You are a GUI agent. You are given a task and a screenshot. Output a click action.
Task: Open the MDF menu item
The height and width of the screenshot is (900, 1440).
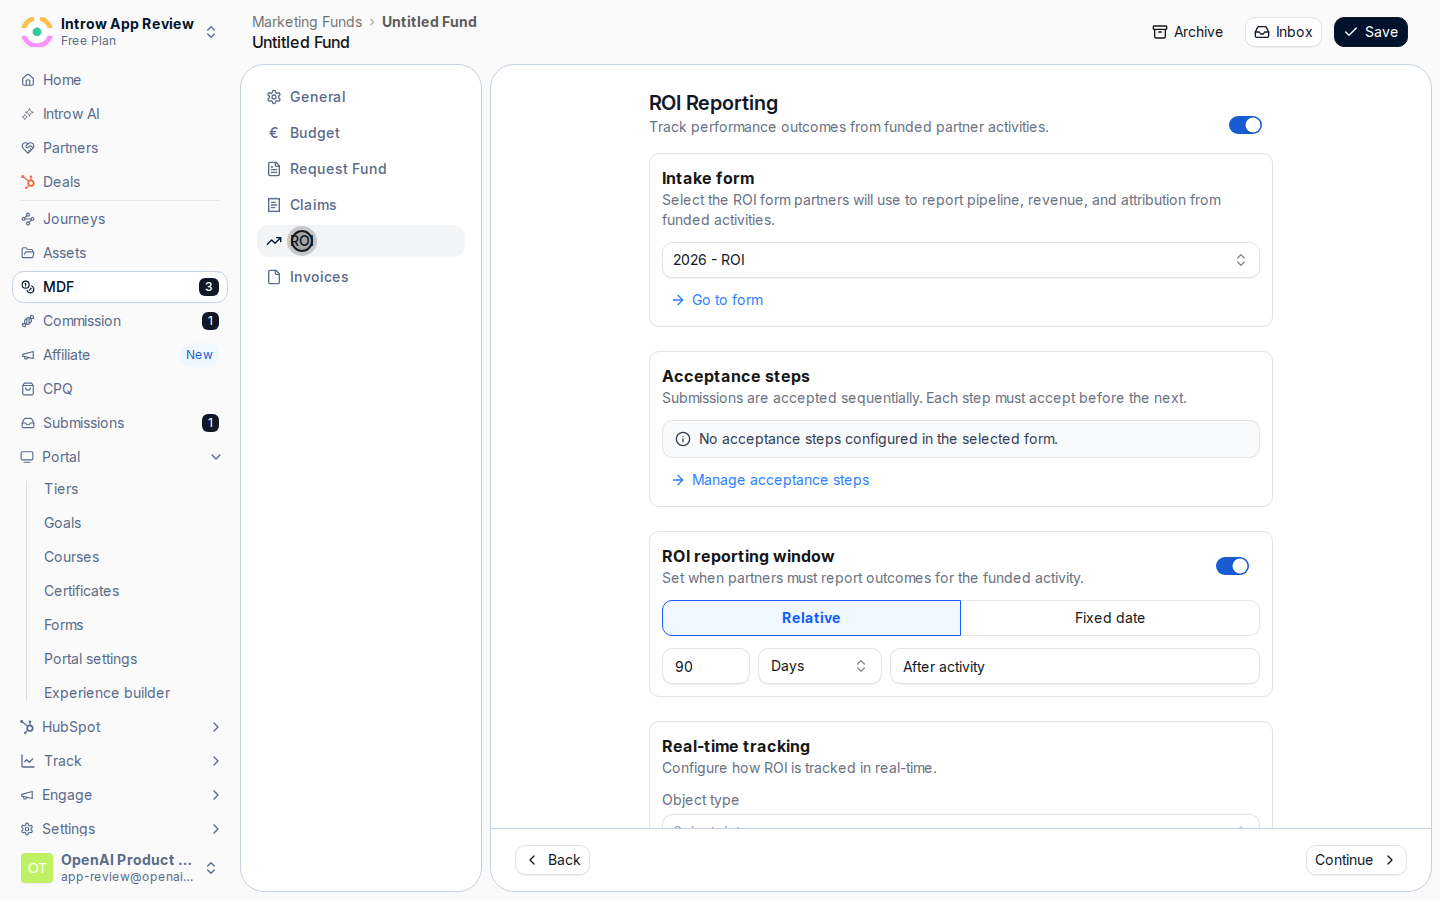(120, 287)
